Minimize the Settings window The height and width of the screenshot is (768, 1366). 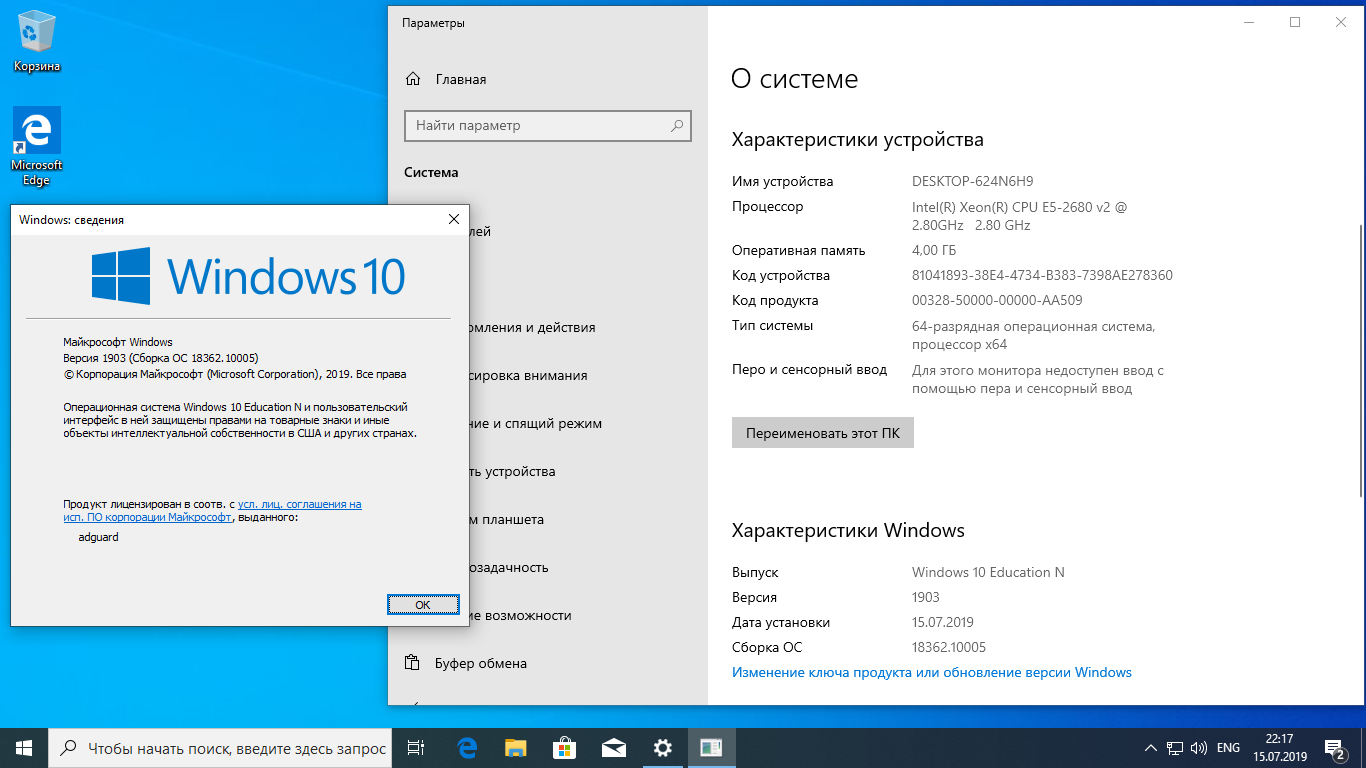click(x=1249, y=22)
